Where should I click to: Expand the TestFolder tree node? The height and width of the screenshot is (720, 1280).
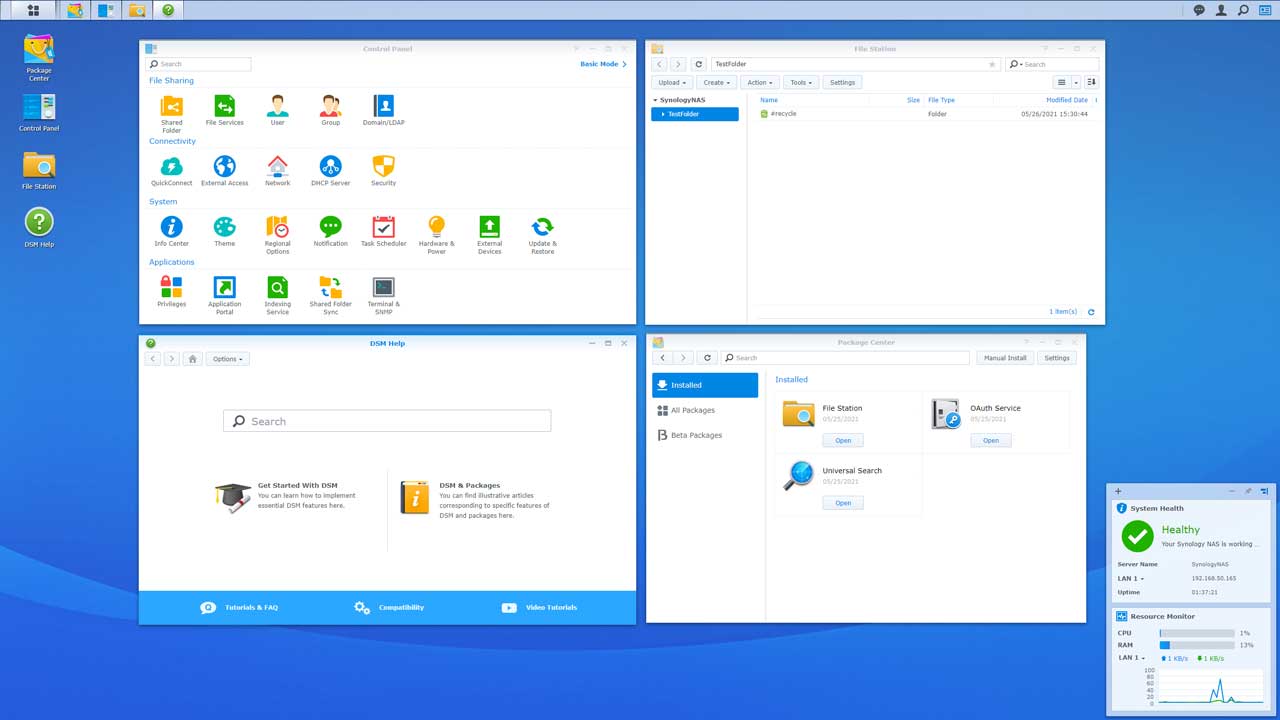(663, 114)
